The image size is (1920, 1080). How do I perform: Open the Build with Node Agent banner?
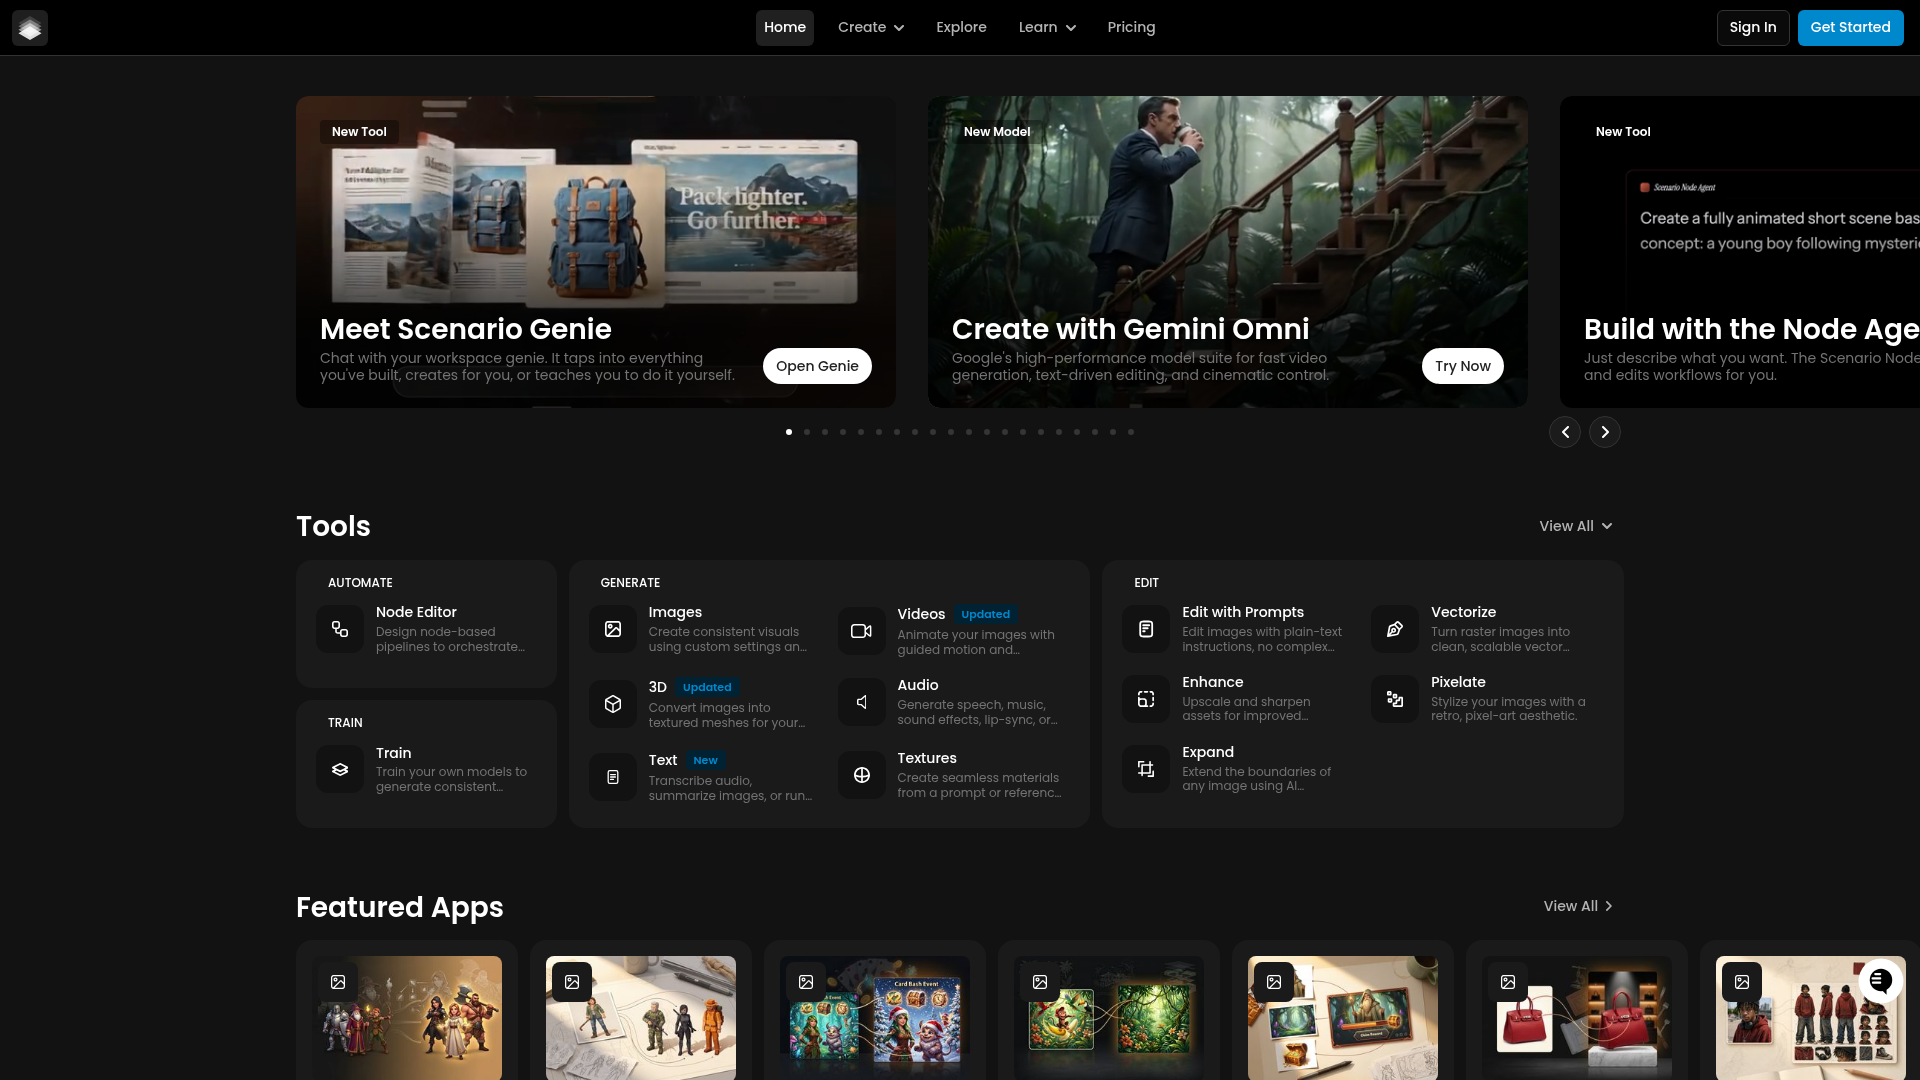1740,252
